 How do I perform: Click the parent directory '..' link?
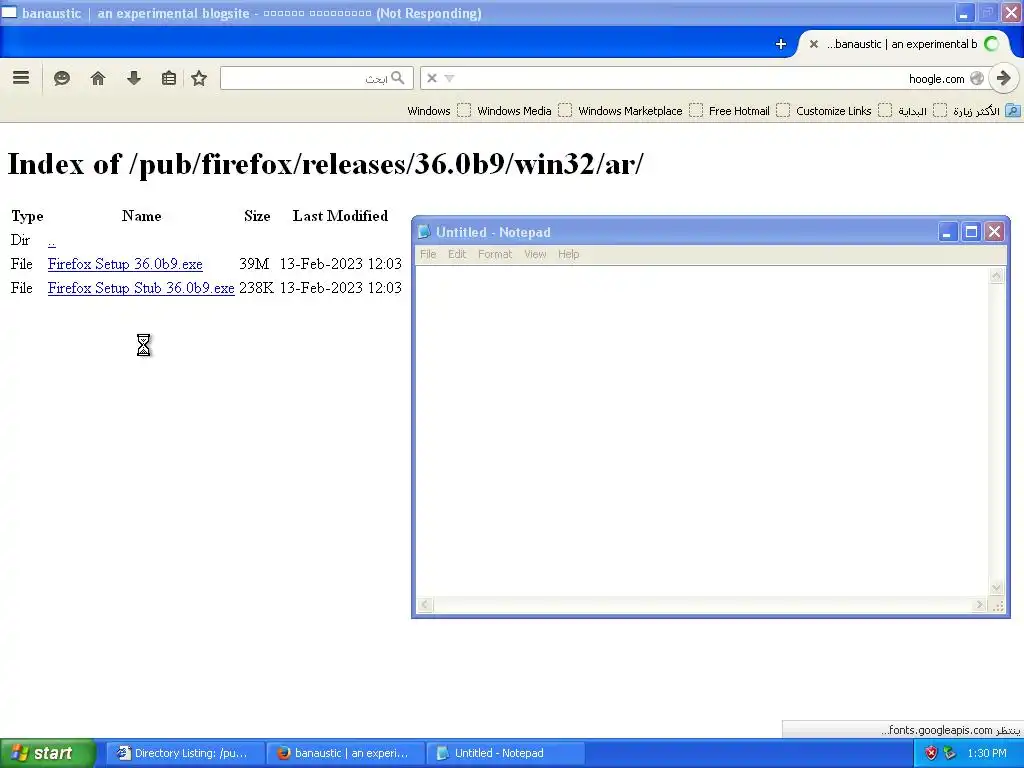(52, 241)
